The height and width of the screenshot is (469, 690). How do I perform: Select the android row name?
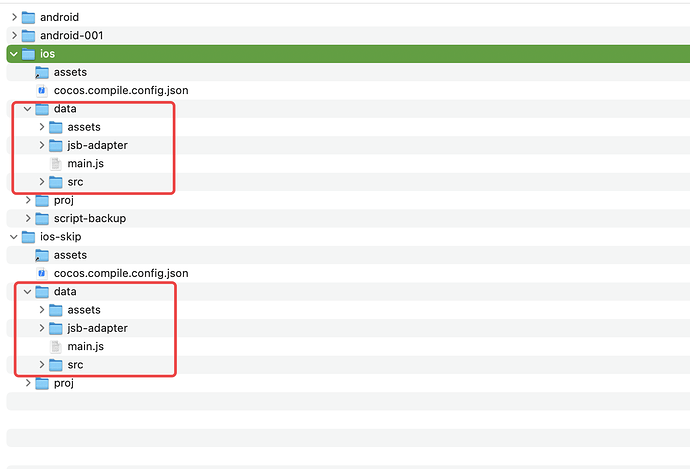click(x=59, y=17)
